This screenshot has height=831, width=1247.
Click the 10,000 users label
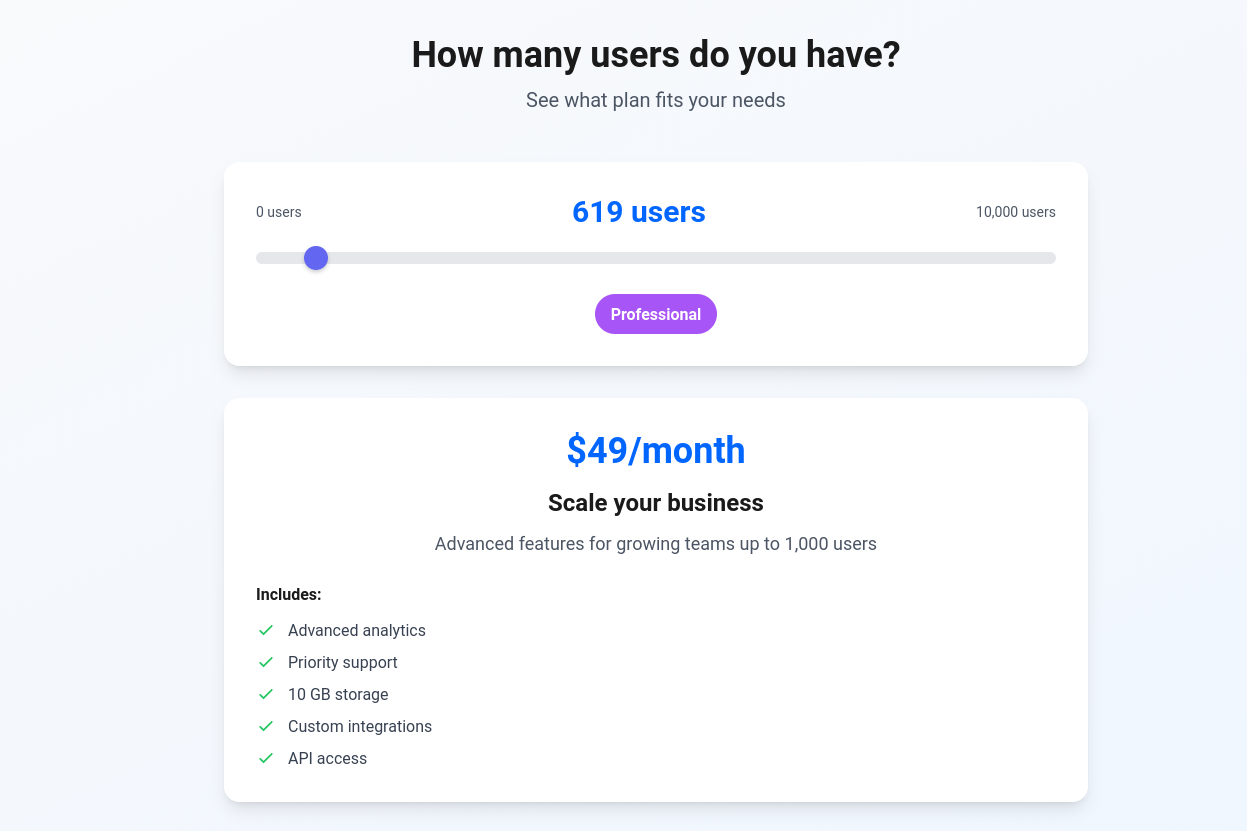(1015, 212)
